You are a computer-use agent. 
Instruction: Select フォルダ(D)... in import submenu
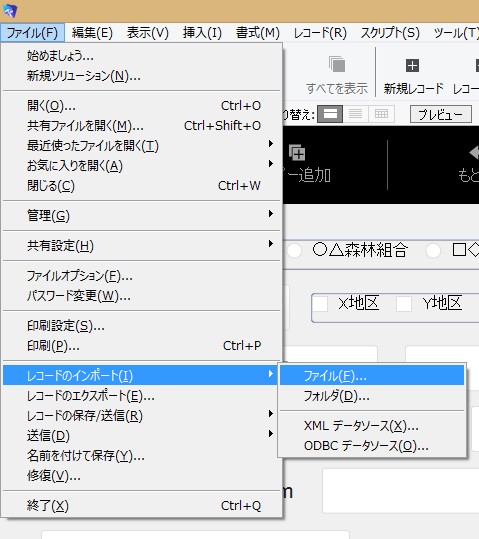click(x=372, y=396)
